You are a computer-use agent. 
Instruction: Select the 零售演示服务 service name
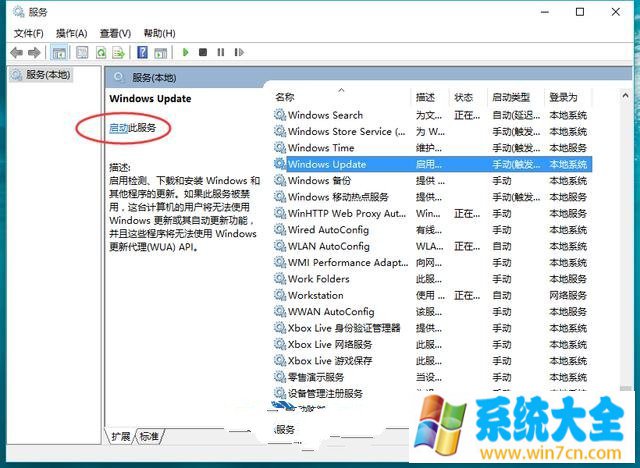[316, 377]
